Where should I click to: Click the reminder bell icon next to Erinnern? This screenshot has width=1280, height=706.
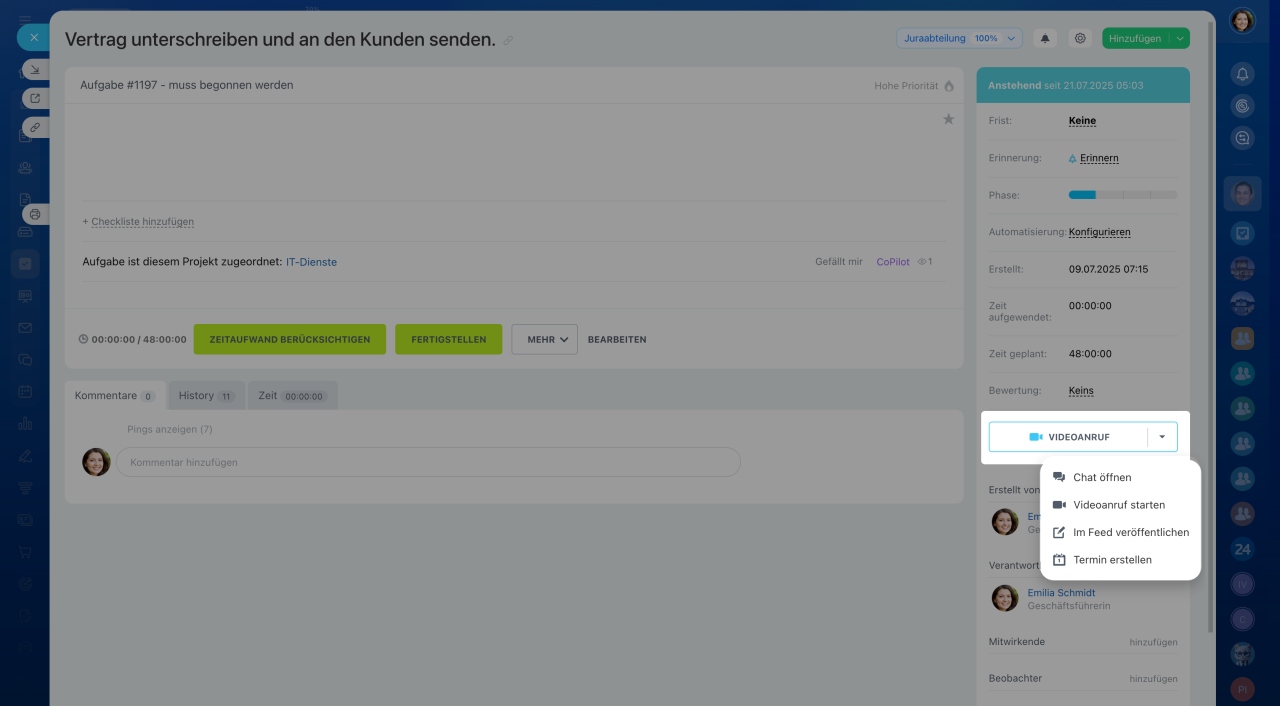tap(1073, 158)
